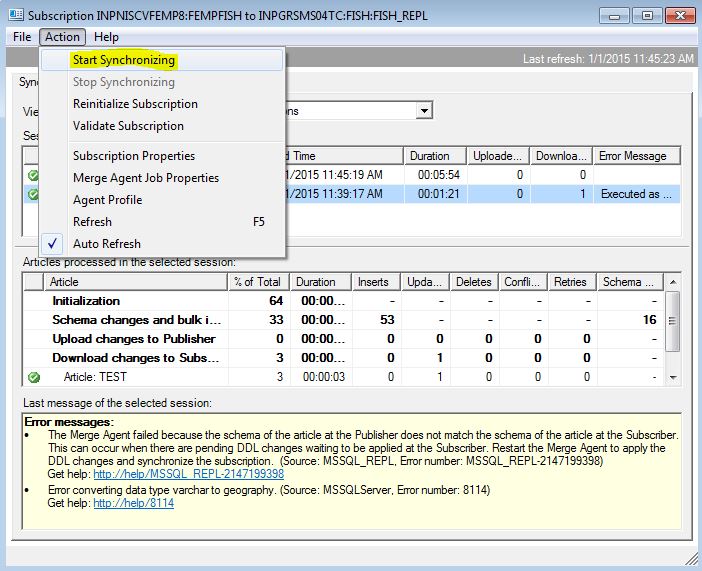Click green check icon in the 11:39:17 AM session row

33,194
